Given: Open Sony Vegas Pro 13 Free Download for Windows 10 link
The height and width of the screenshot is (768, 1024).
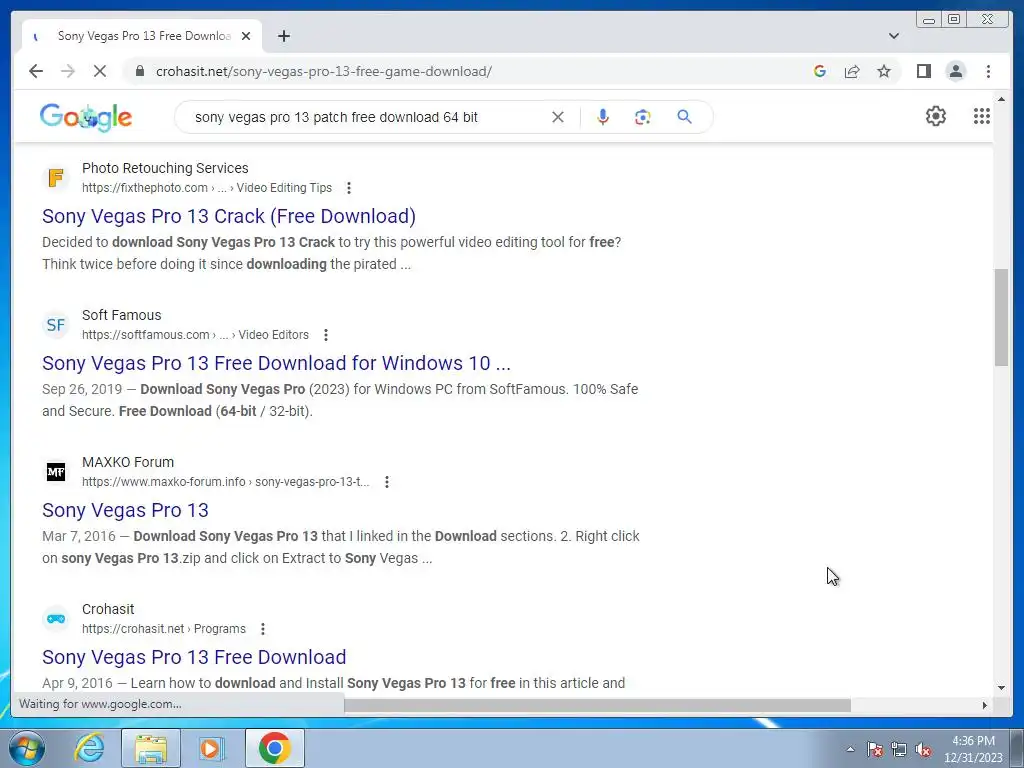Looking at the screenshot, I should click(276, 363).
